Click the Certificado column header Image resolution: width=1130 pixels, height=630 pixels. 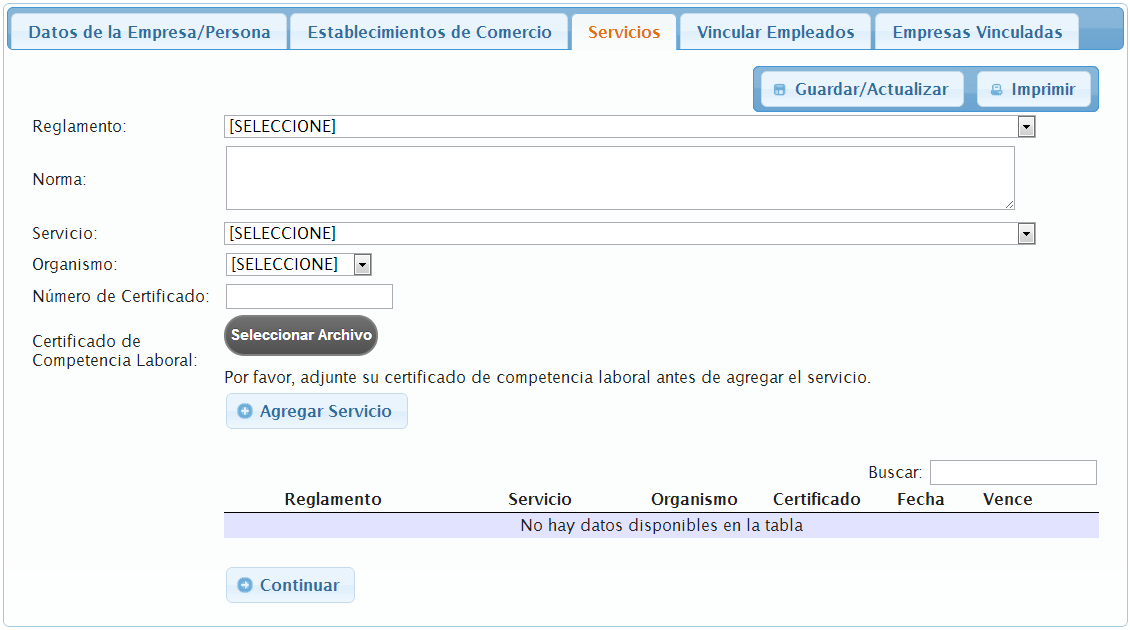(816, 500)
